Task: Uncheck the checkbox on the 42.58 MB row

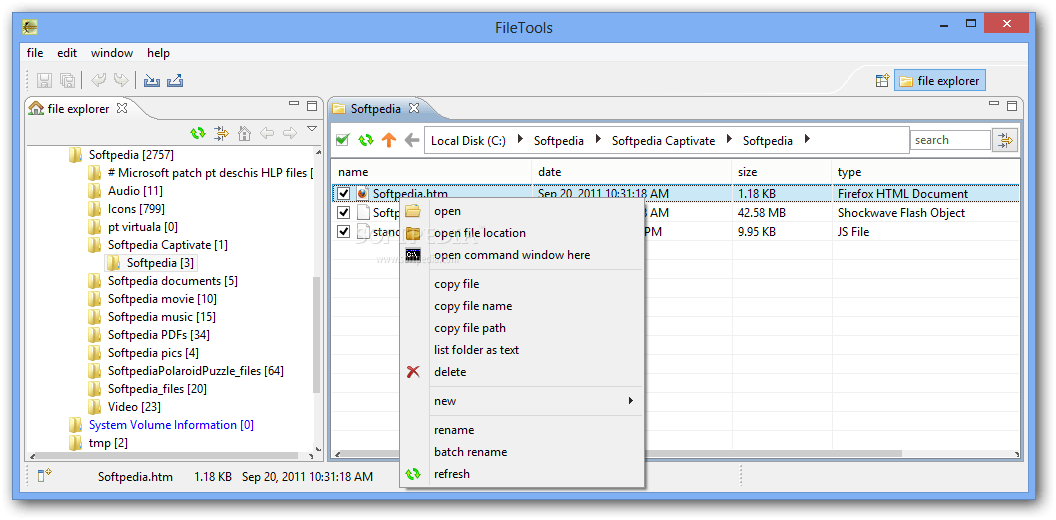Action: (x=343, y=213)
